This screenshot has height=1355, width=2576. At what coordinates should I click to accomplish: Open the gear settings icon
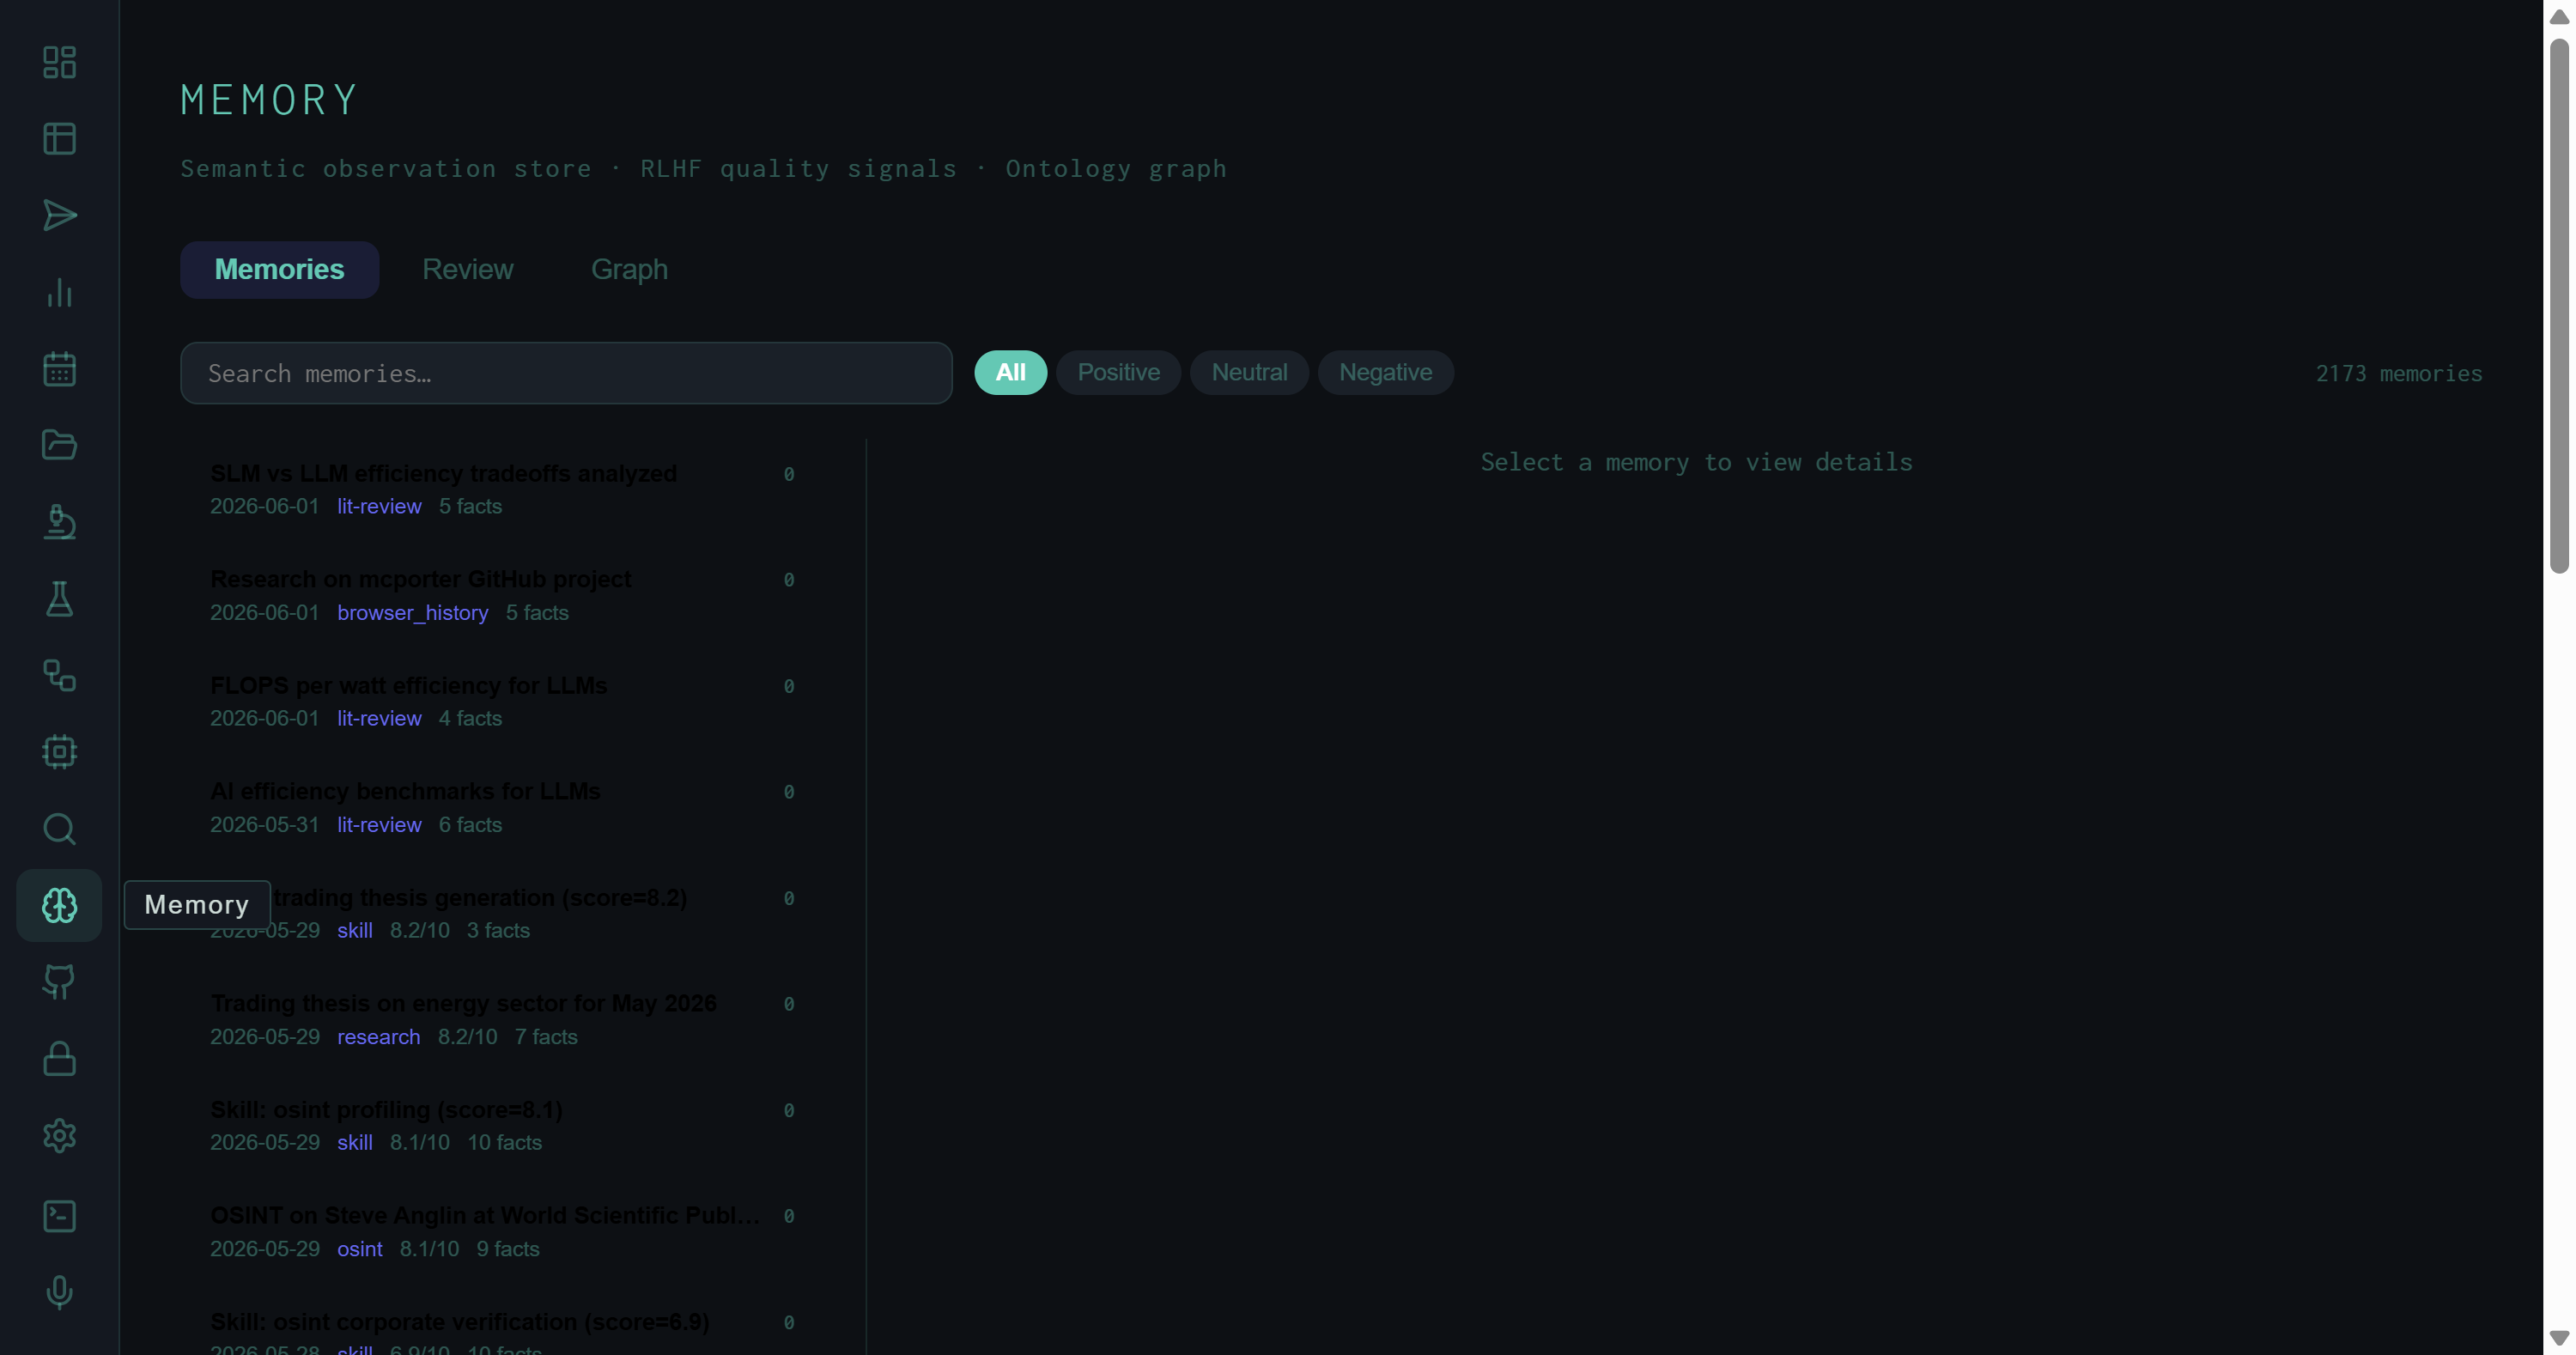pyautogui.click(x=59, y=1135)
